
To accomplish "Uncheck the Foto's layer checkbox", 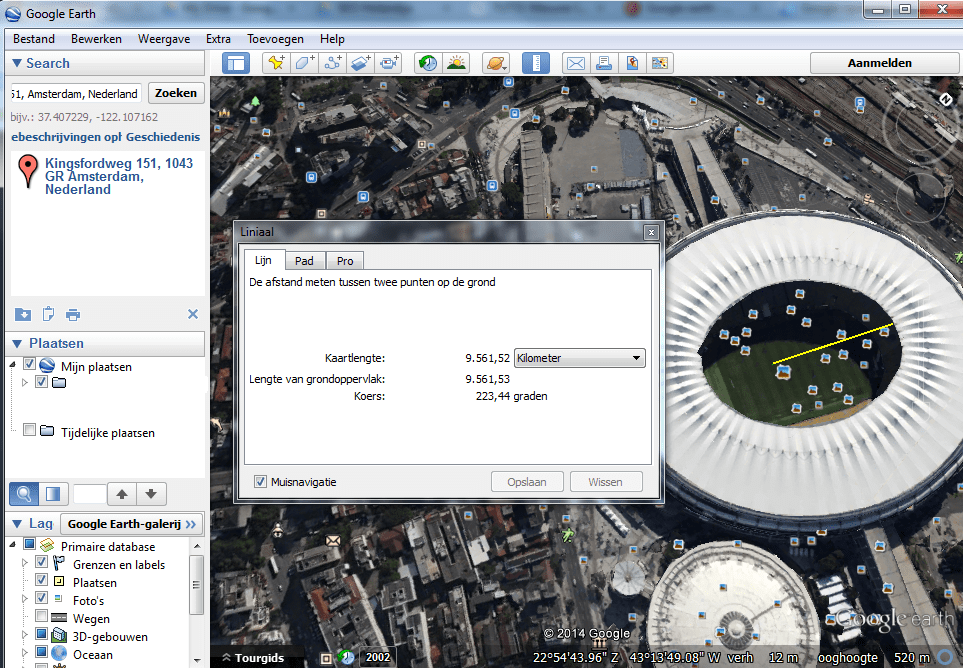I will pos(41,597).
